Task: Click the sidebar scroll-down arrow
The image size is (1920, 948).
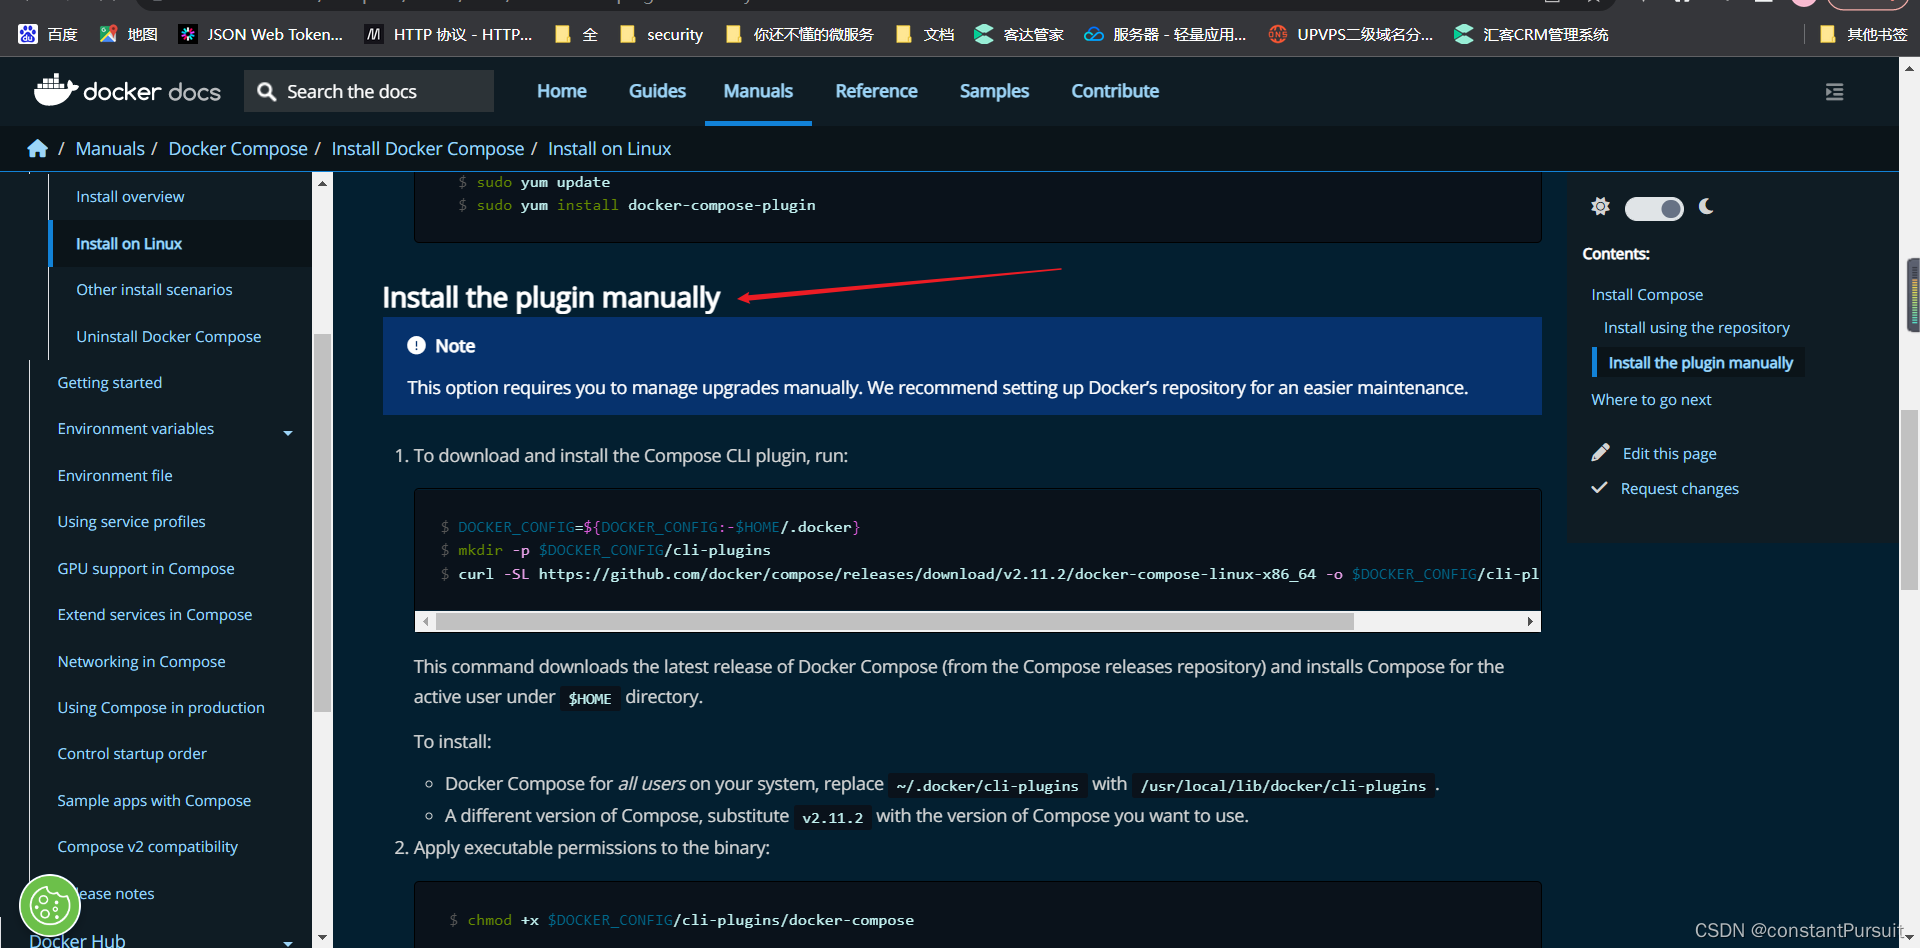Action: pos(322,938)
